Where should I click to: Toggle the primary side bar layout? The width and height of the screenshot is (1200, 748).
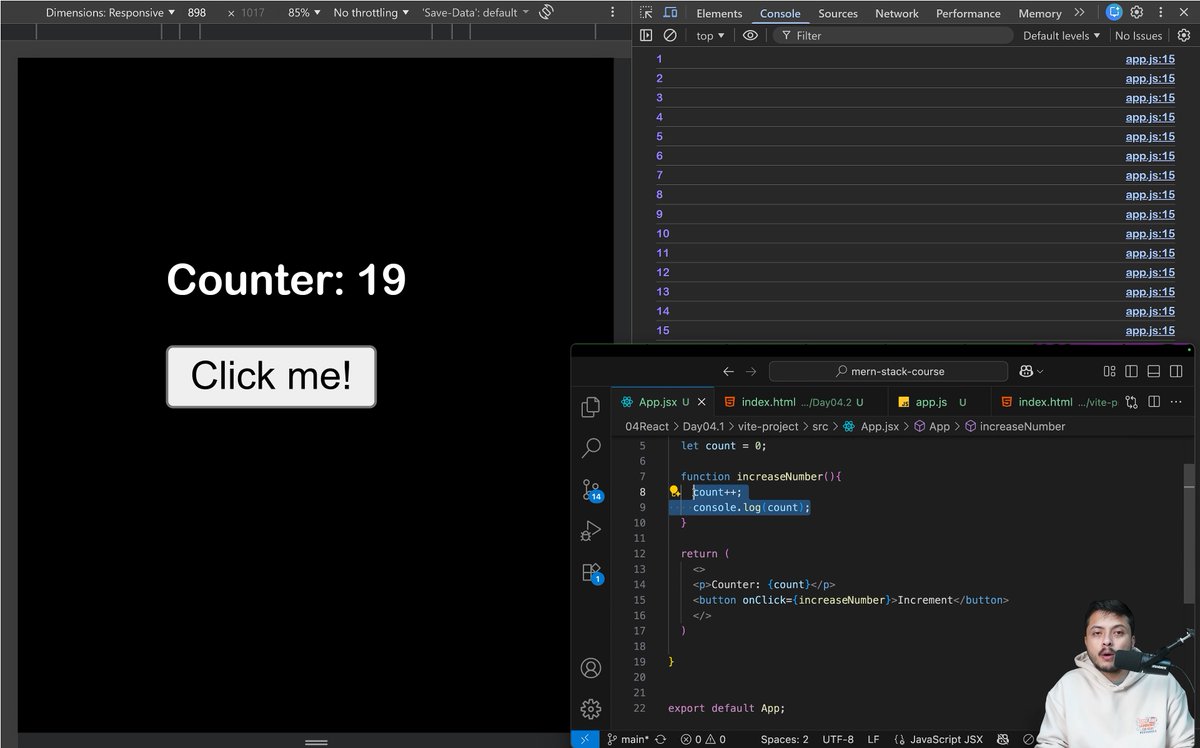[x=1131, y=371]
